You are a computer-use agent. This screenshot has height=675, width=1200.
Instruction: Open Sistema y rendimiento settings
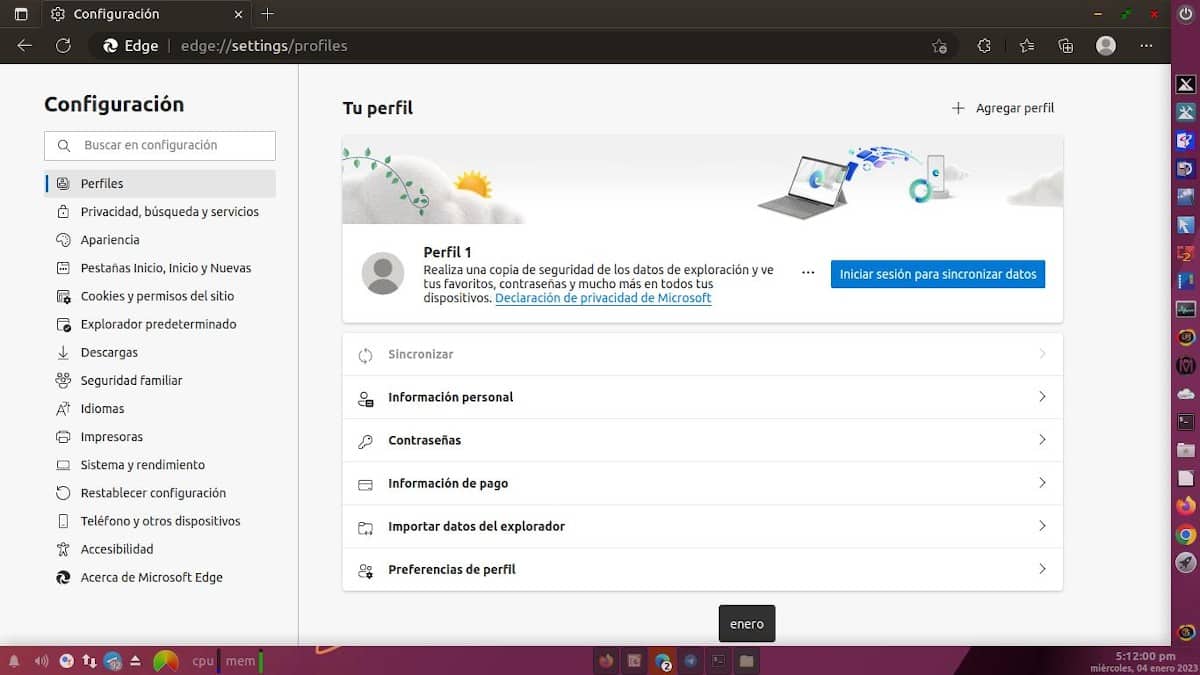point(160,465)
